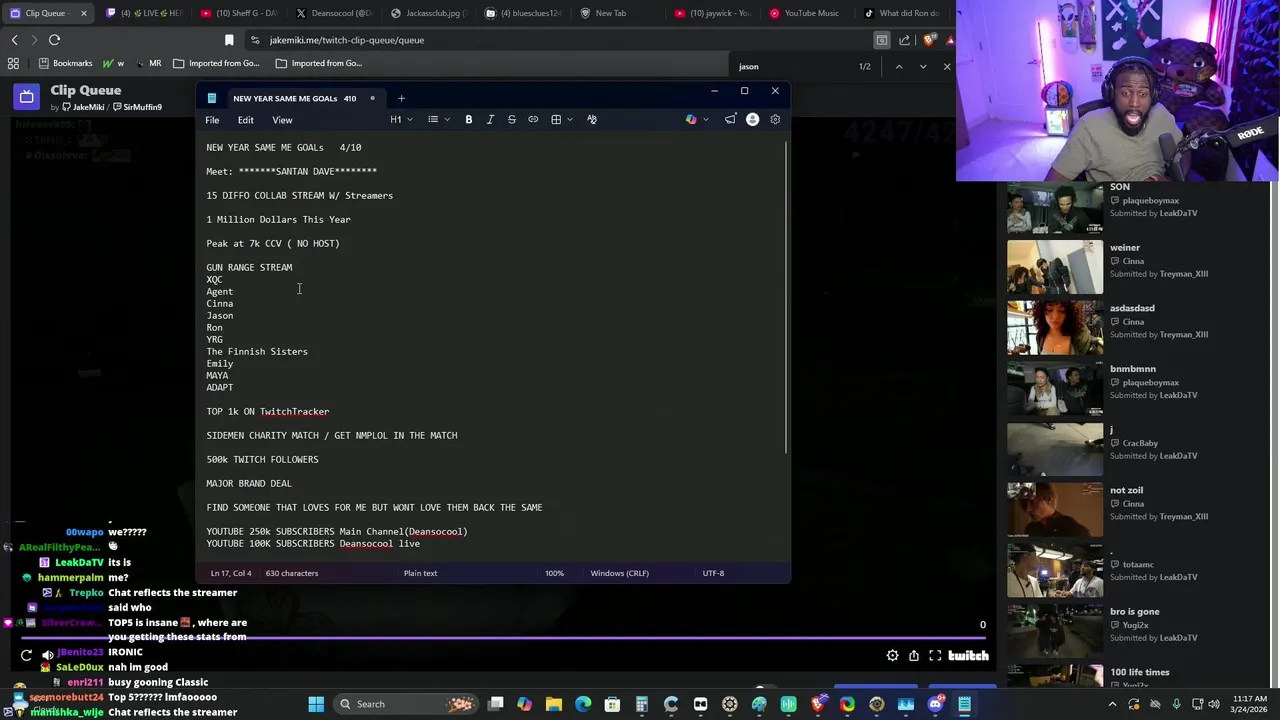Open Windows Start menu
The width and height of the screenshot is (1280, 720).
coord(316,704)
